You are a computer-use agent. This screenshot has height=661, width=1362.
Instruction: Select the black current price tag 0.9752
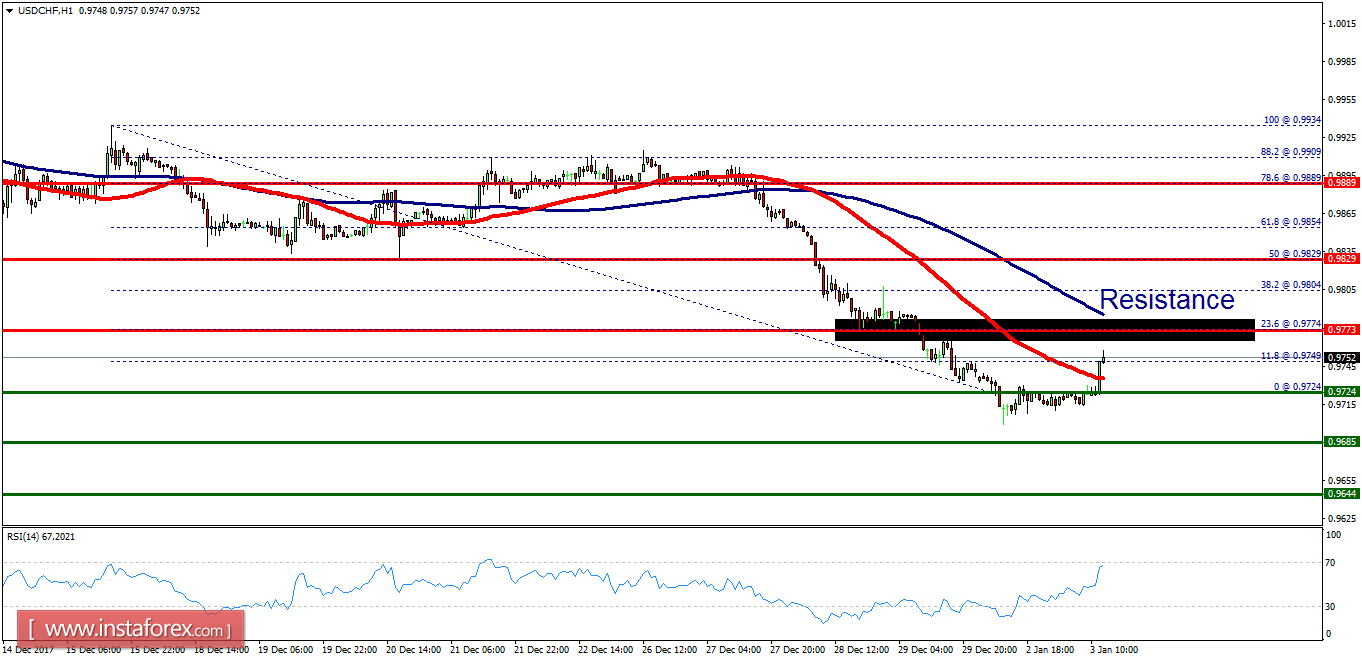click(1341, 357)
